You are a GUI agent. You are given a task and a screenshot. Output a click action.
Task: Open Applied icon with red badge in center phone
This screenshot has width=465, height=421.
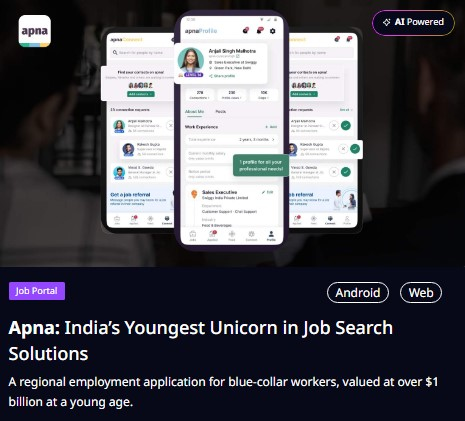coord(212,235)
